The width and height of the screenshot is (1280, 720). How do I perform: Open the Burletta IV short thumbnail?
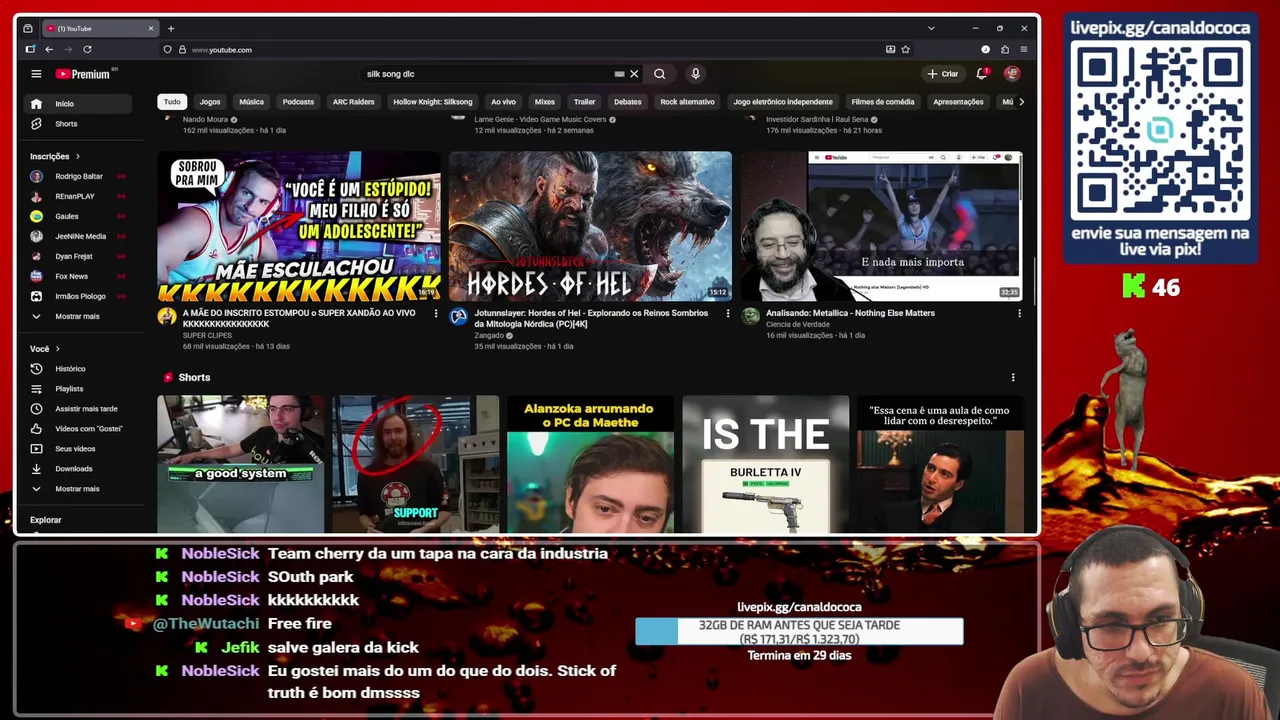click(765, 465)
